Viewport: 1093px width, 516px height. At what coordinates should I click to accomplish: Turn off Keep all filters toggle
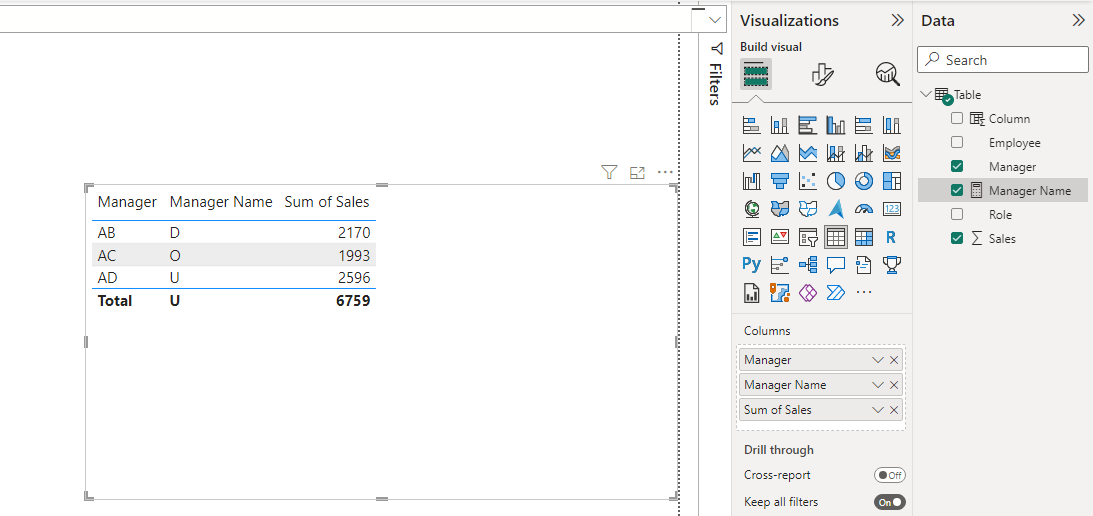coord(889,502)
